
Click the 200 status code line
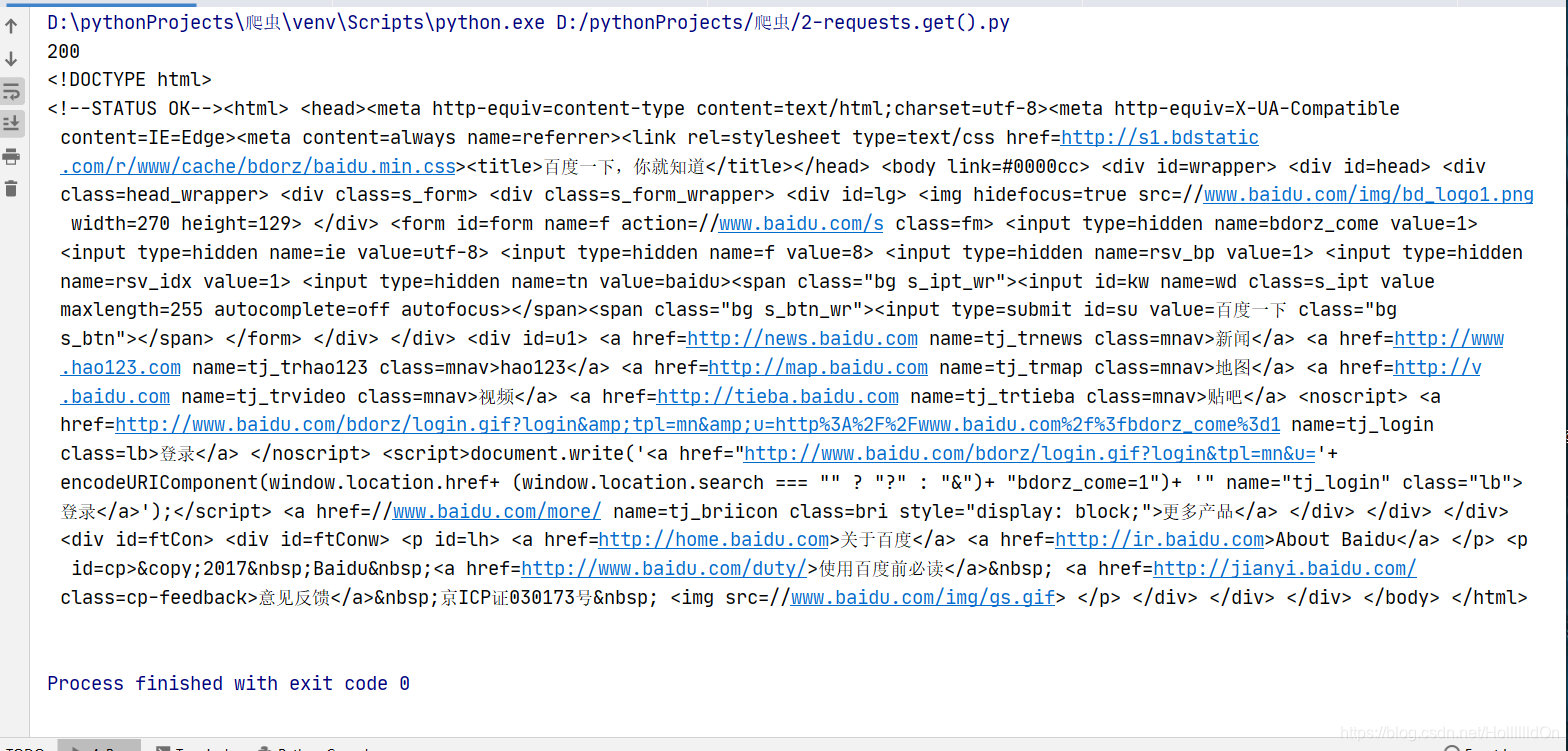(64, 51)
